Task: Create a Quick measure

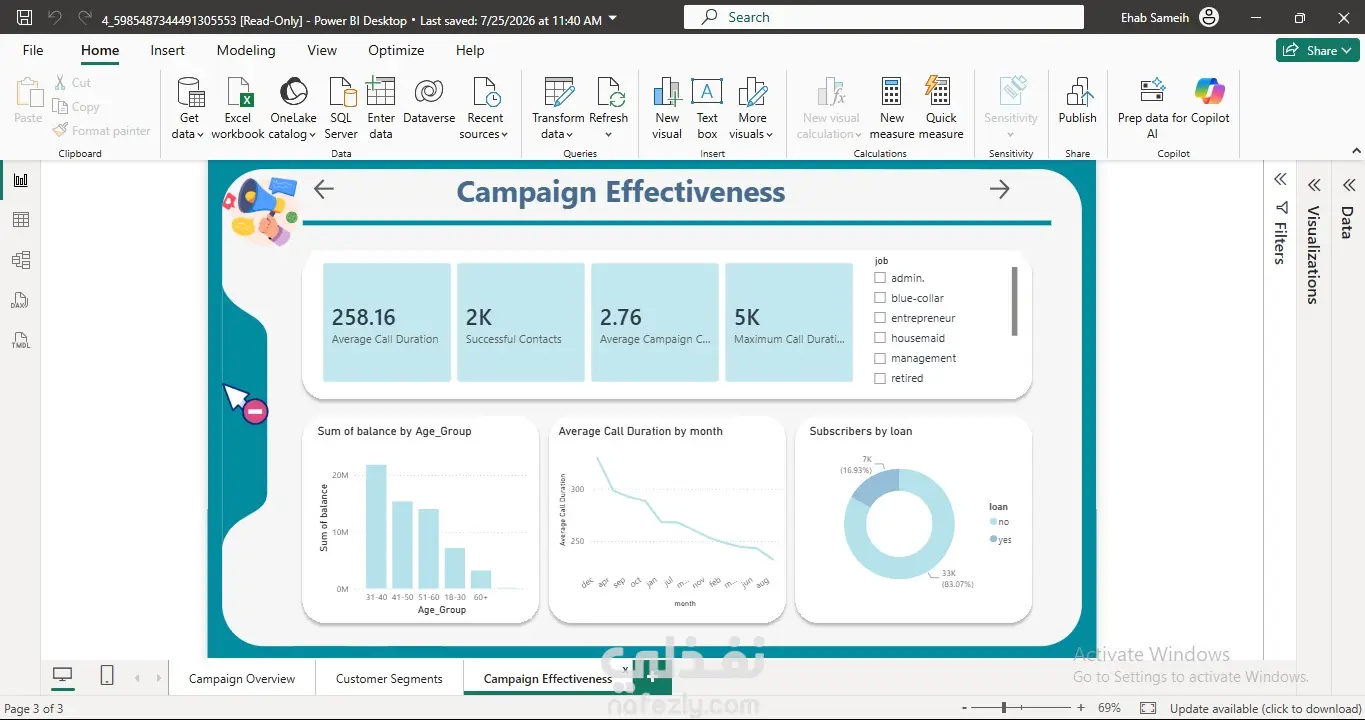Action: point(941,109)
